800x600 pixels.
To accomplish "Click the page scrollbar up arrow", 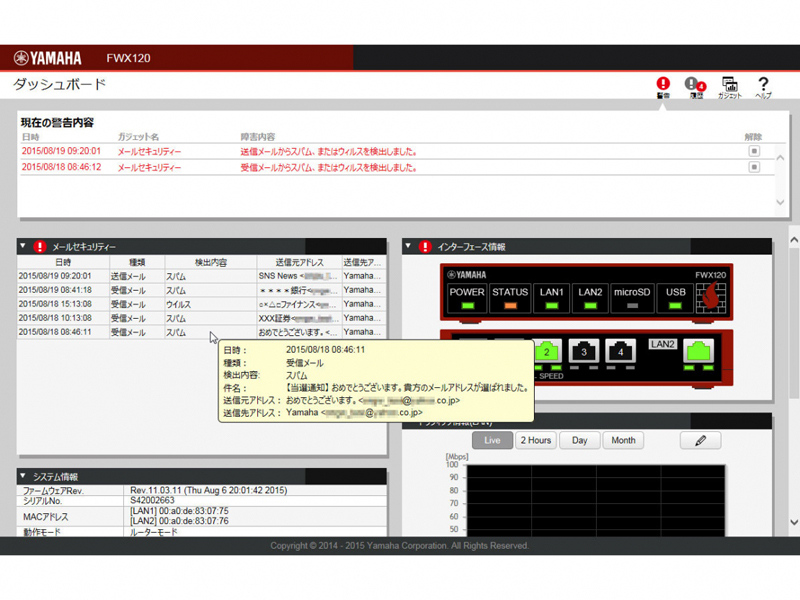I will pos(794,239).
